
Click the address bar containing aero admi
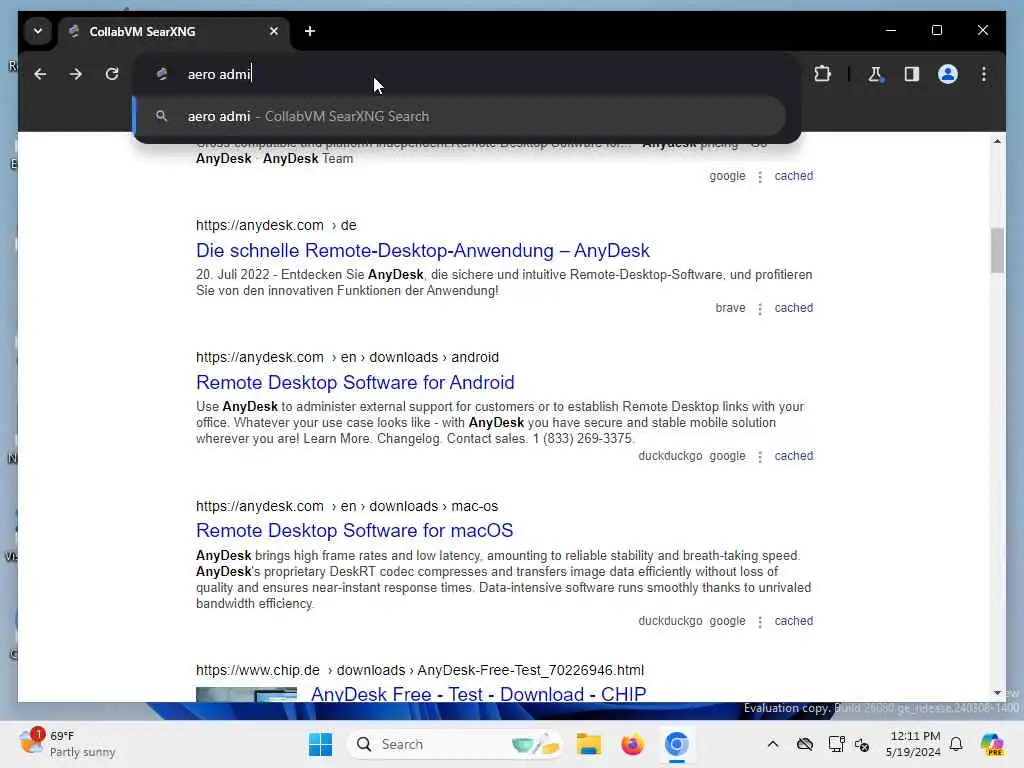point(466,74)
